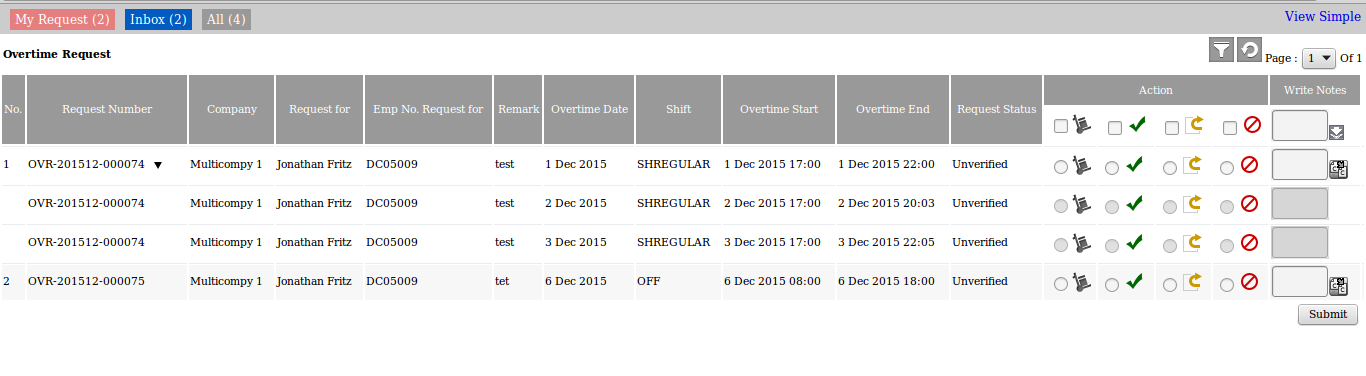1366x376 pixels.
Task: Click the filter funnel icon
Action: click(x=1221, y=50)
